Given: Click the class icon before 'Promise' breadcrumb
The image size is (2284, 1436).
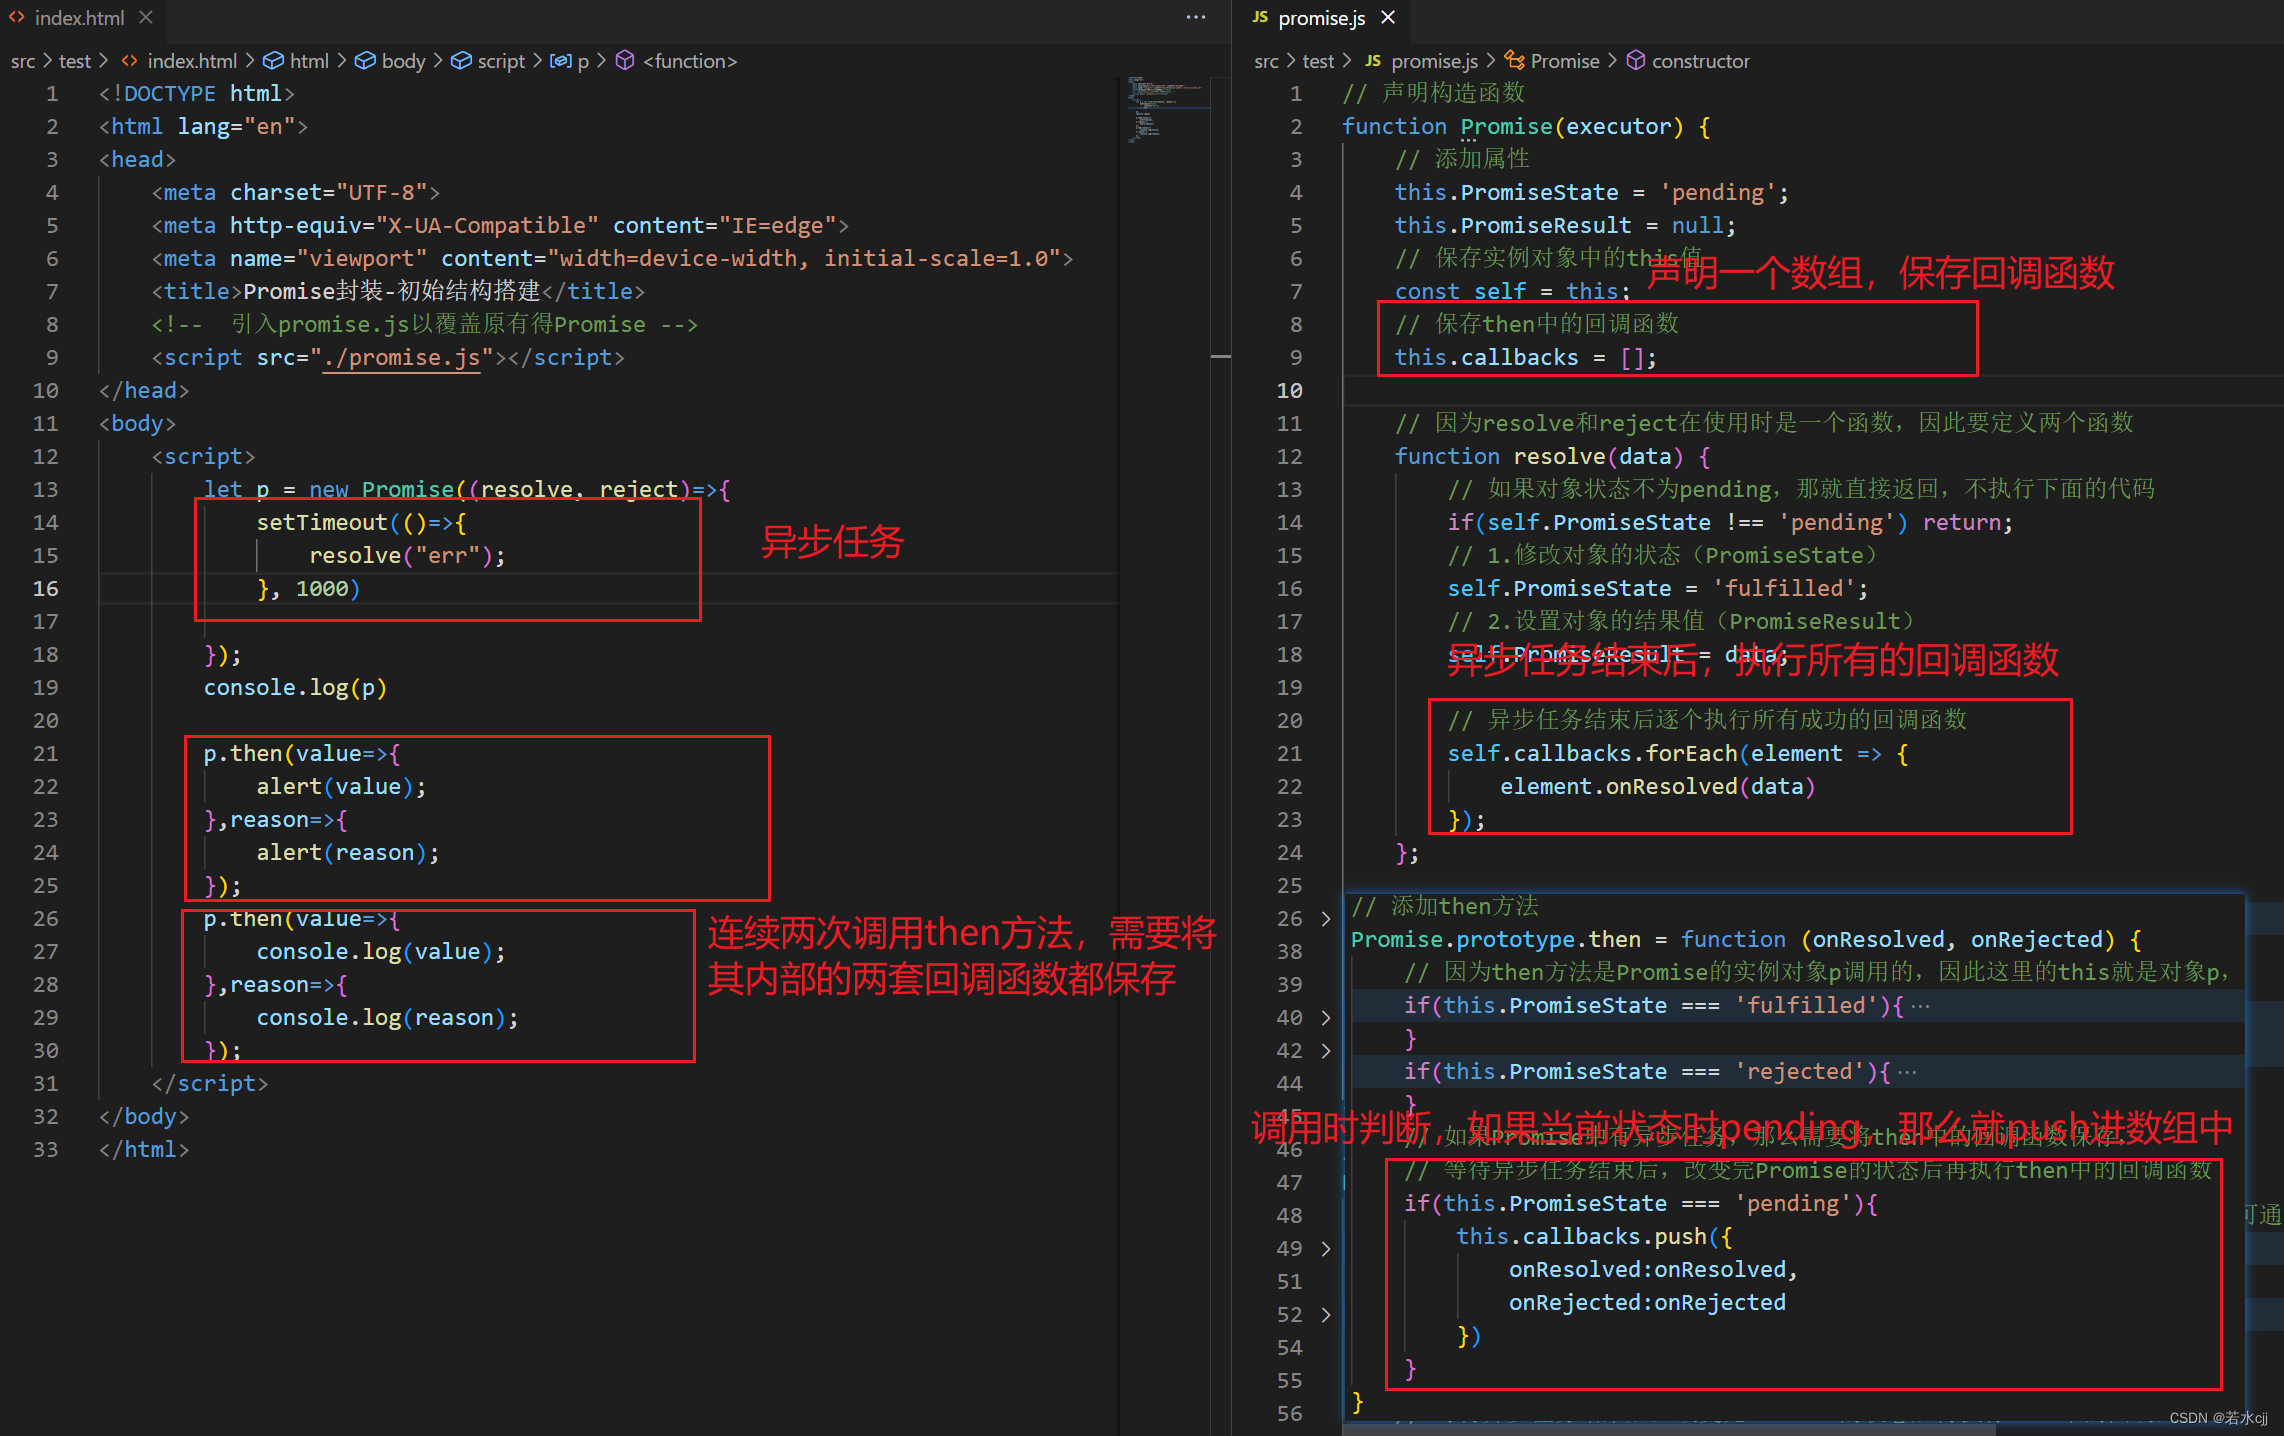Looking at the screenshot, I should [1514, 61].
